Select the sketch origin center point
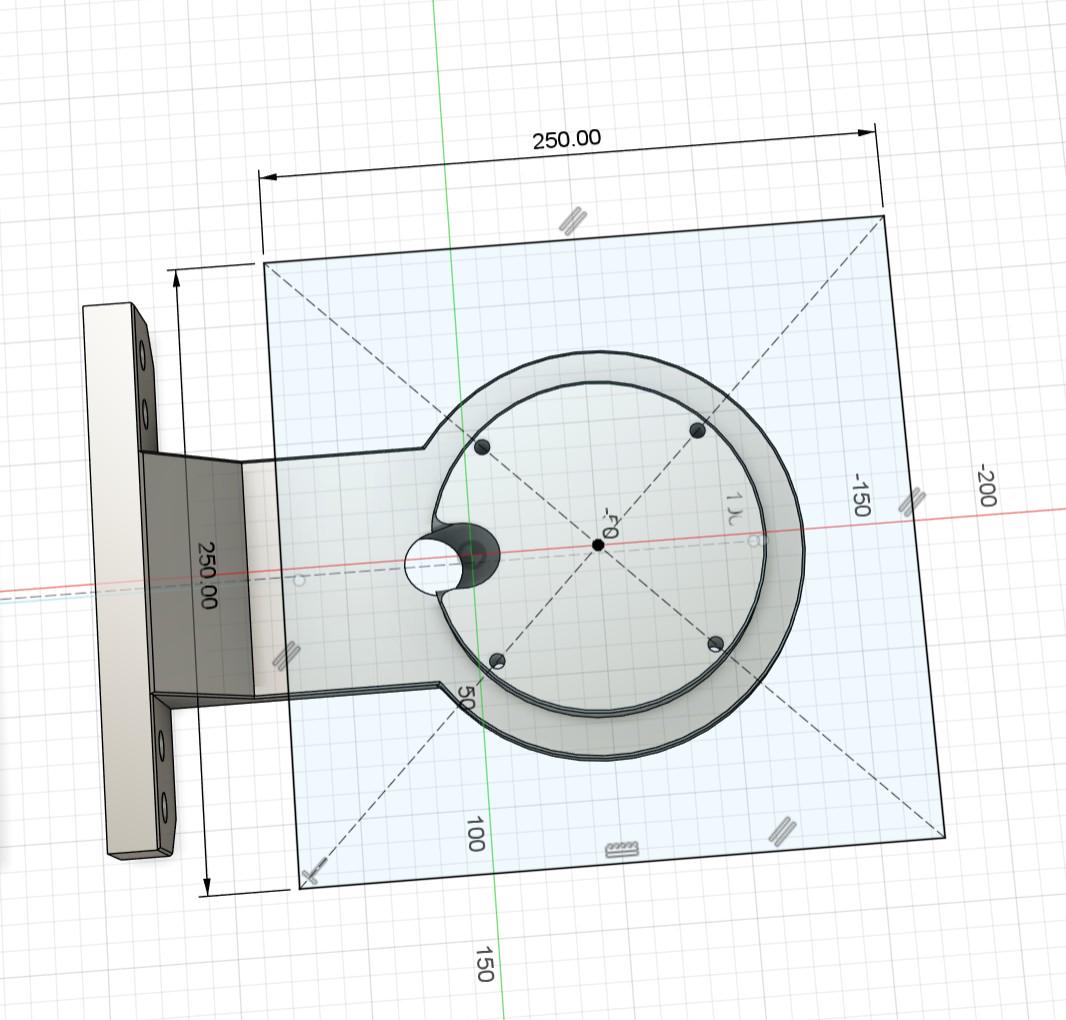Screen dimensions: 1066x1020 (x=598, y=545)
